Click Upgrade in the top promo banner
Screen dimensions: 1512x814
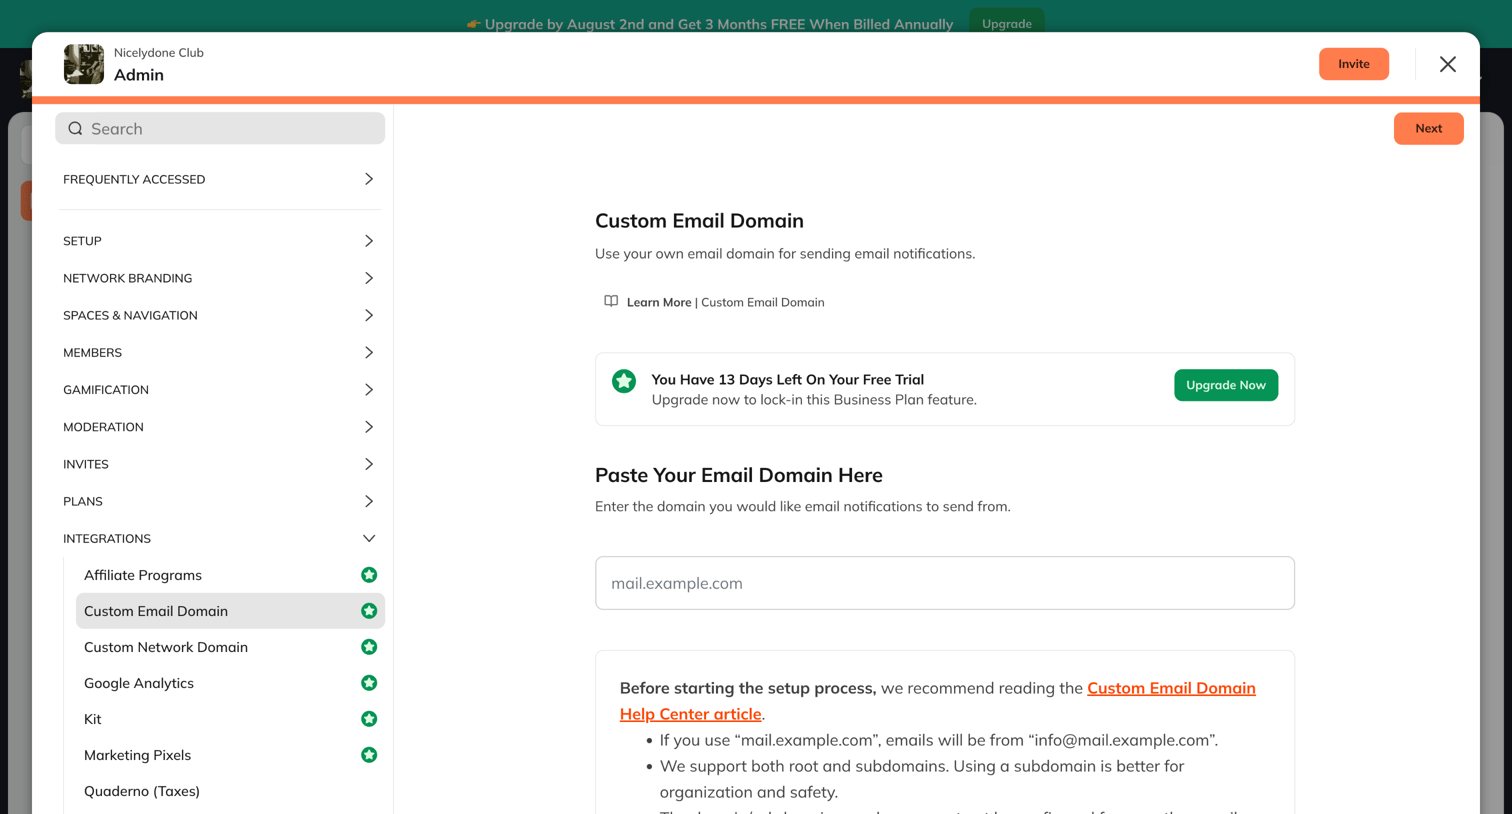coord(1006,23)
